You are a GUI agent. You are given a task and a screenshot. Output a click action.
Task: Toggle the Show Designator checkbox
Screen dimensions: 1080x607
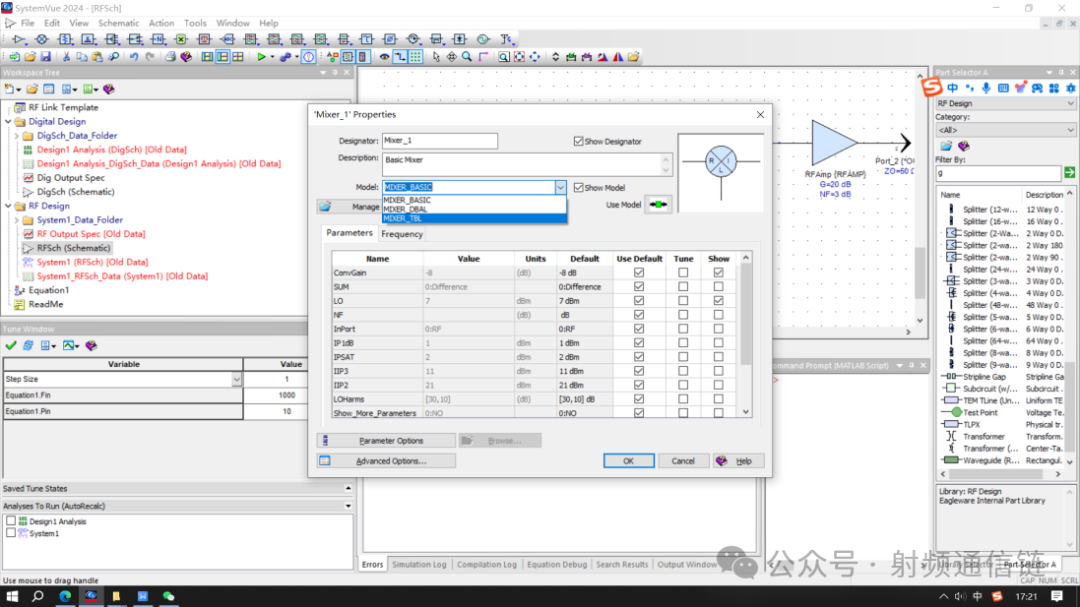click(579, 141)
